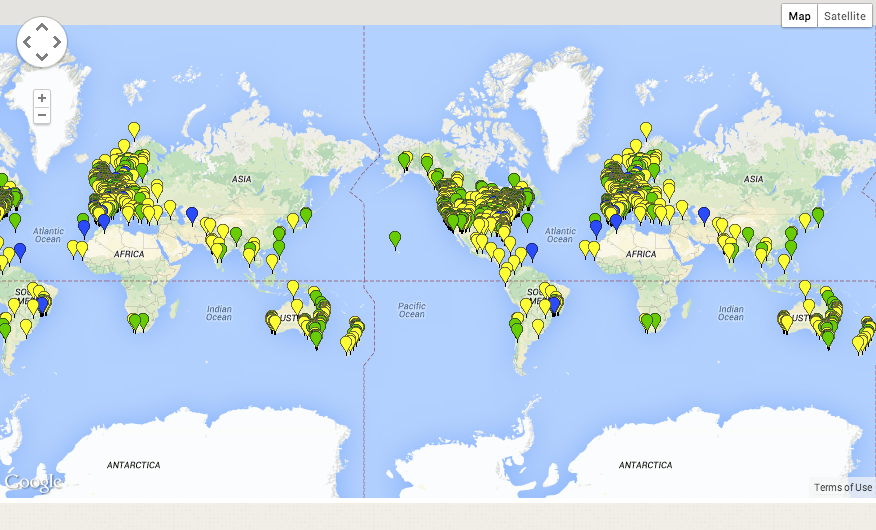Pan the map right with the right arrow
This screenshot has width=876, height=530.
coord(57,42)
